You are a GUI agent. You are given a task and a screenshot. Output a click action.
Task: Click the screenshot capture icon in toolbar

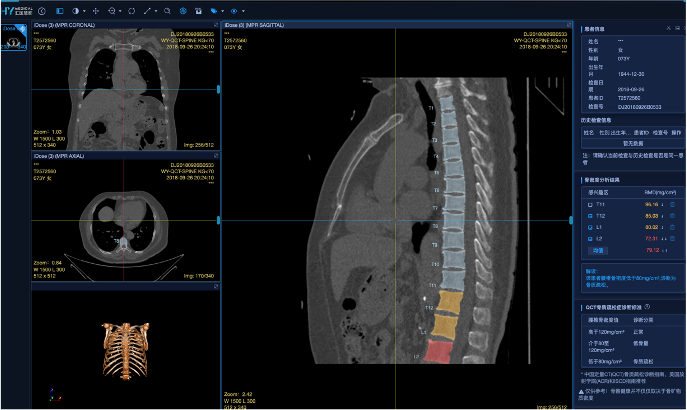pos(198,11)
